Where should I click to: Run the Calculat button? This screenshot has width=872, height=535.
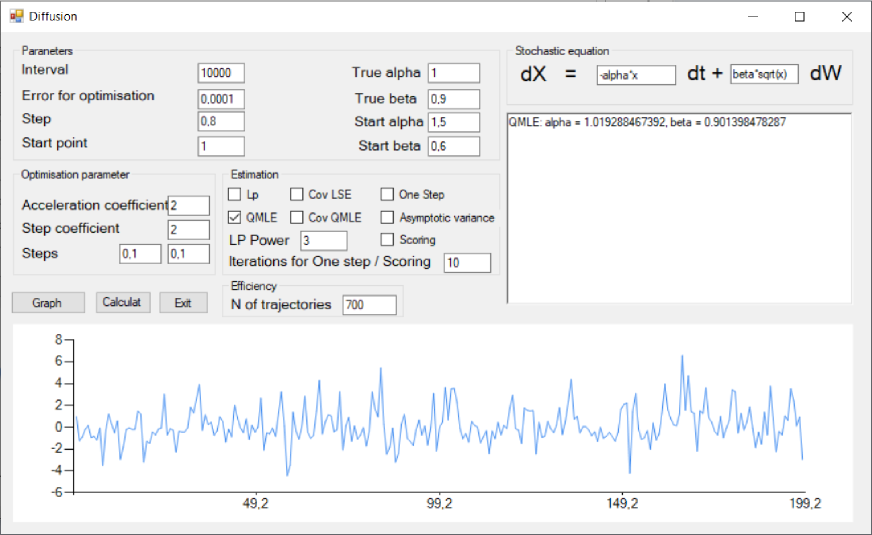click(123, 302)
